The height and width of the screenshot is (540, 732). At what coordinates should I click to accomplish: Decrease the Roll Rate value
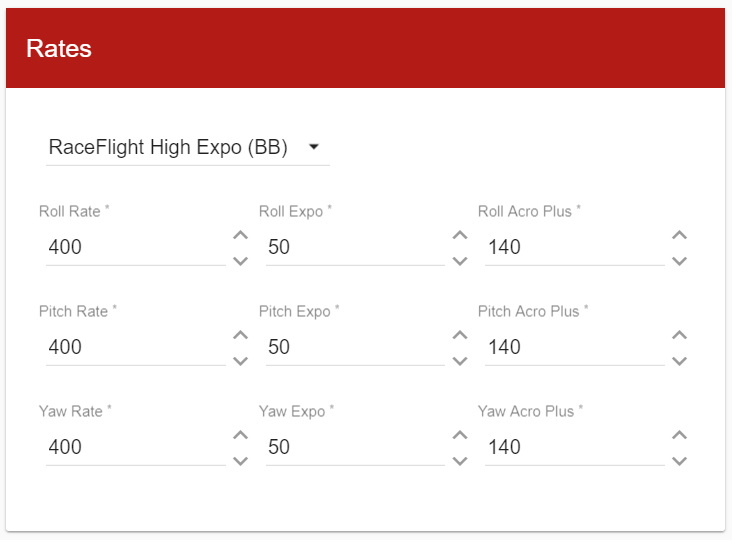(x=240, y=261)
